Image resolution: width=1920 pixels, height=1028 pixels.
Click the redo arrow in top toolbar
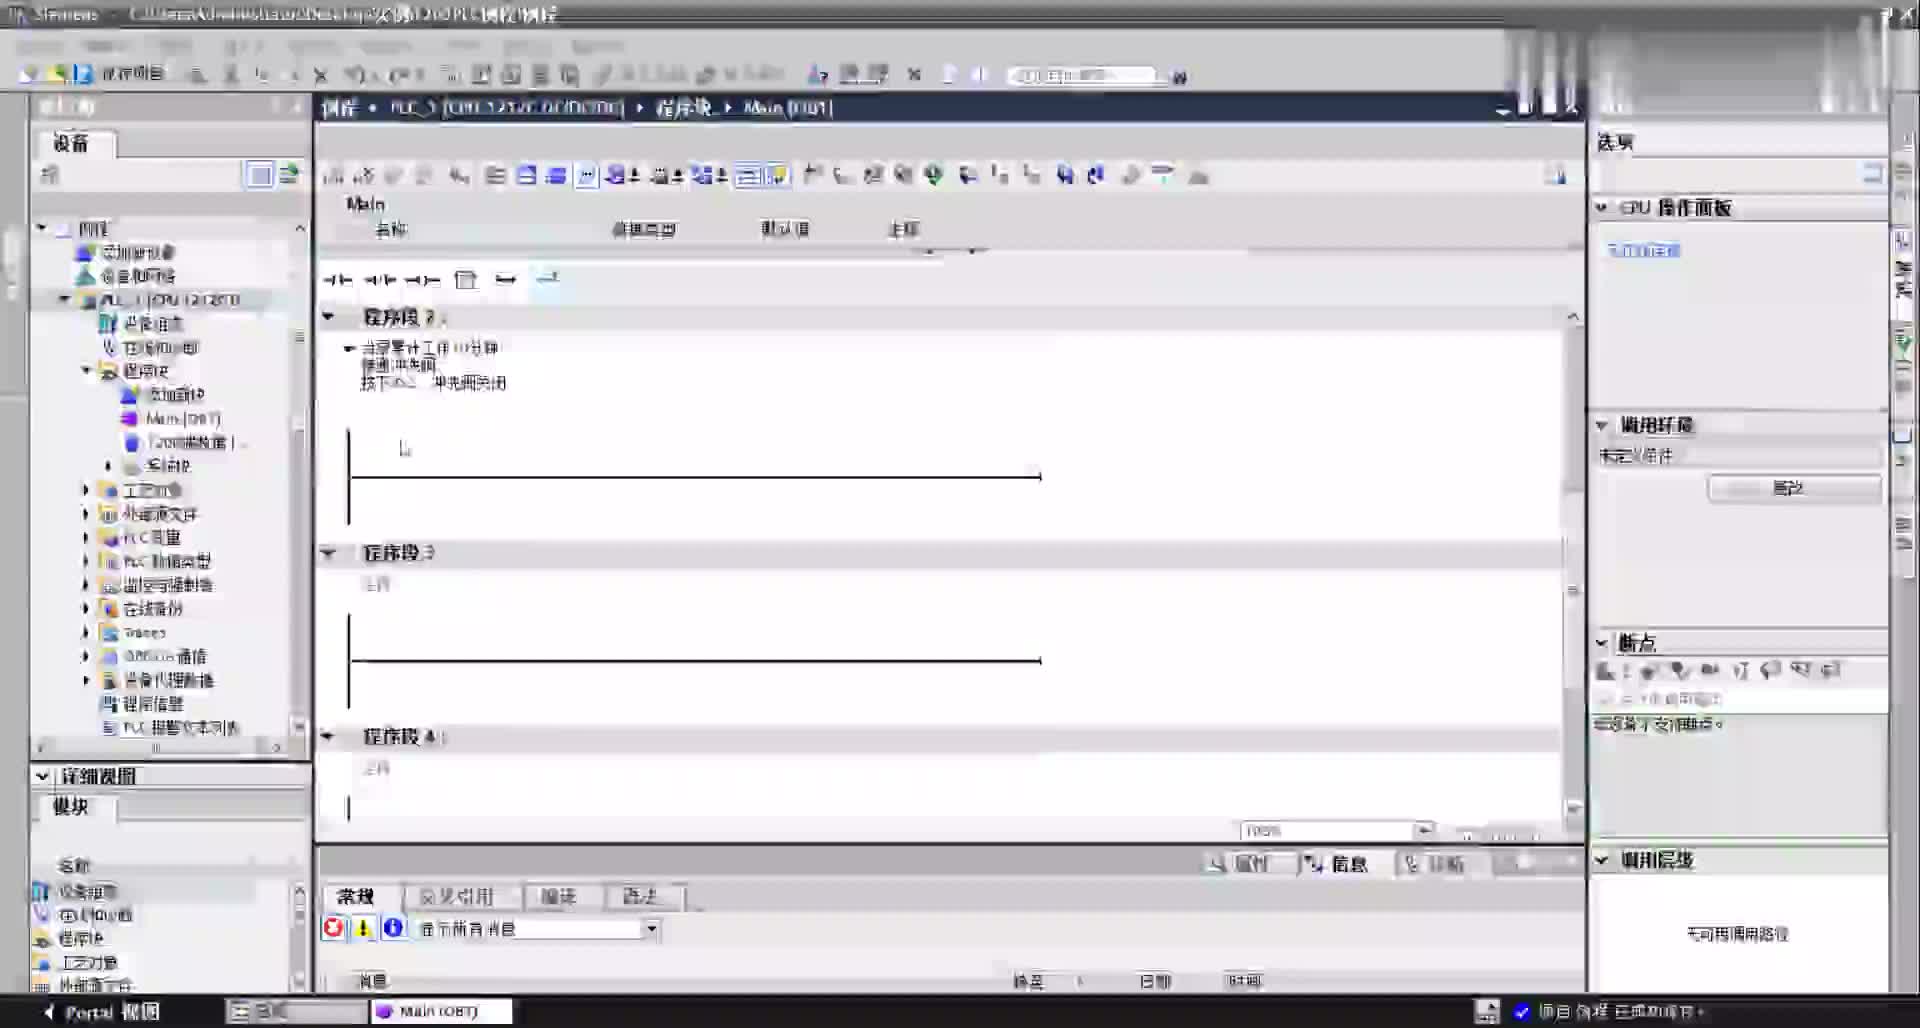click(x=399, y=75)
